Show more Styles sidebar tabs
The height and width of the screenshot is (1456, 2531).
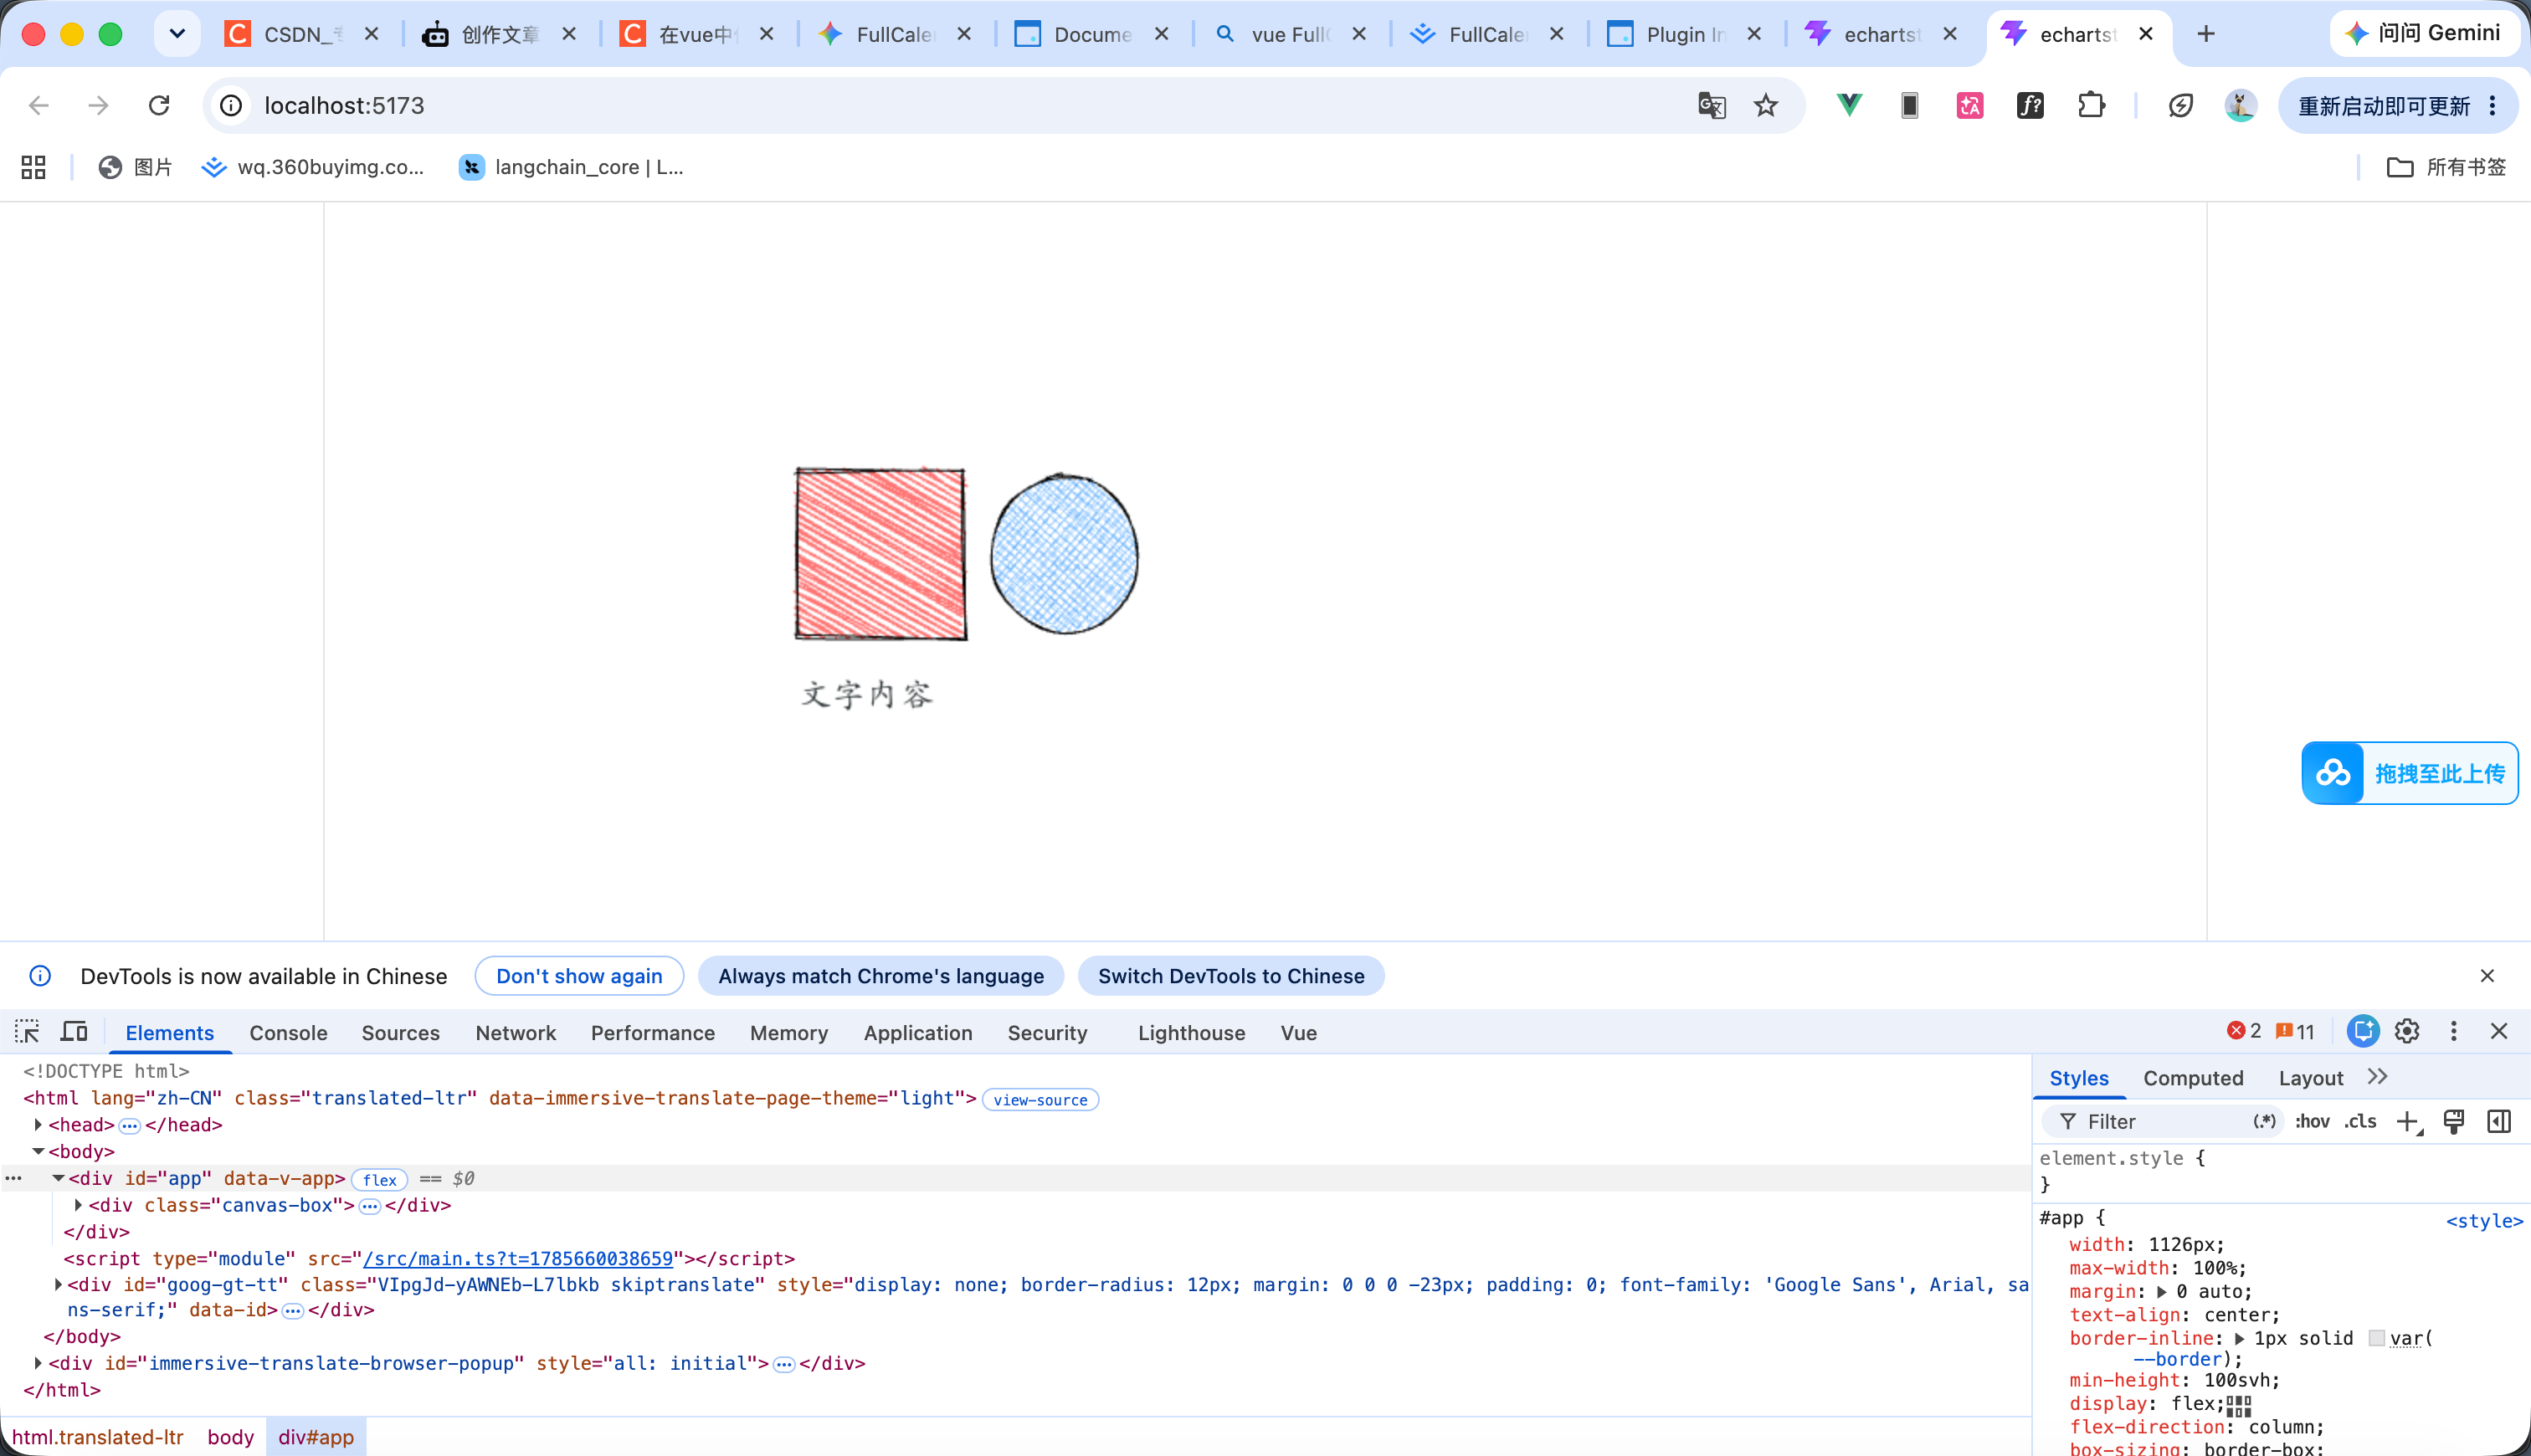click(x=2378, y=1077)
